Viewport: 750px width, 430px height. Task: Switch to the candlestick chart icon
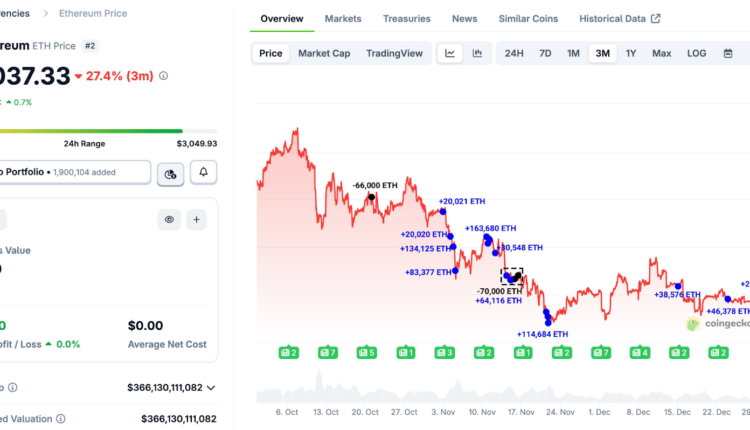[x=477, y=53]
